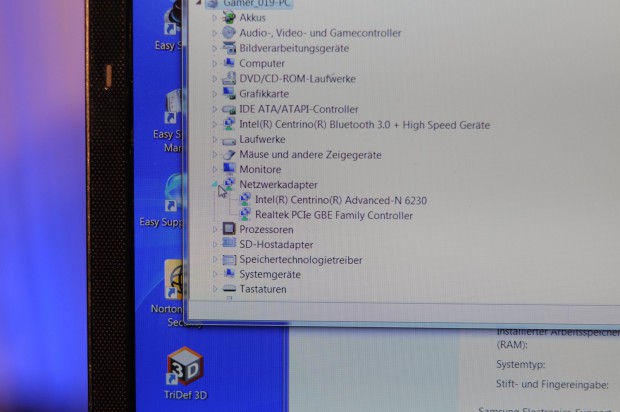Click the Prozessoren chip icon
Image resolution: width=620 pixels, height=412 pixels.
229,229
